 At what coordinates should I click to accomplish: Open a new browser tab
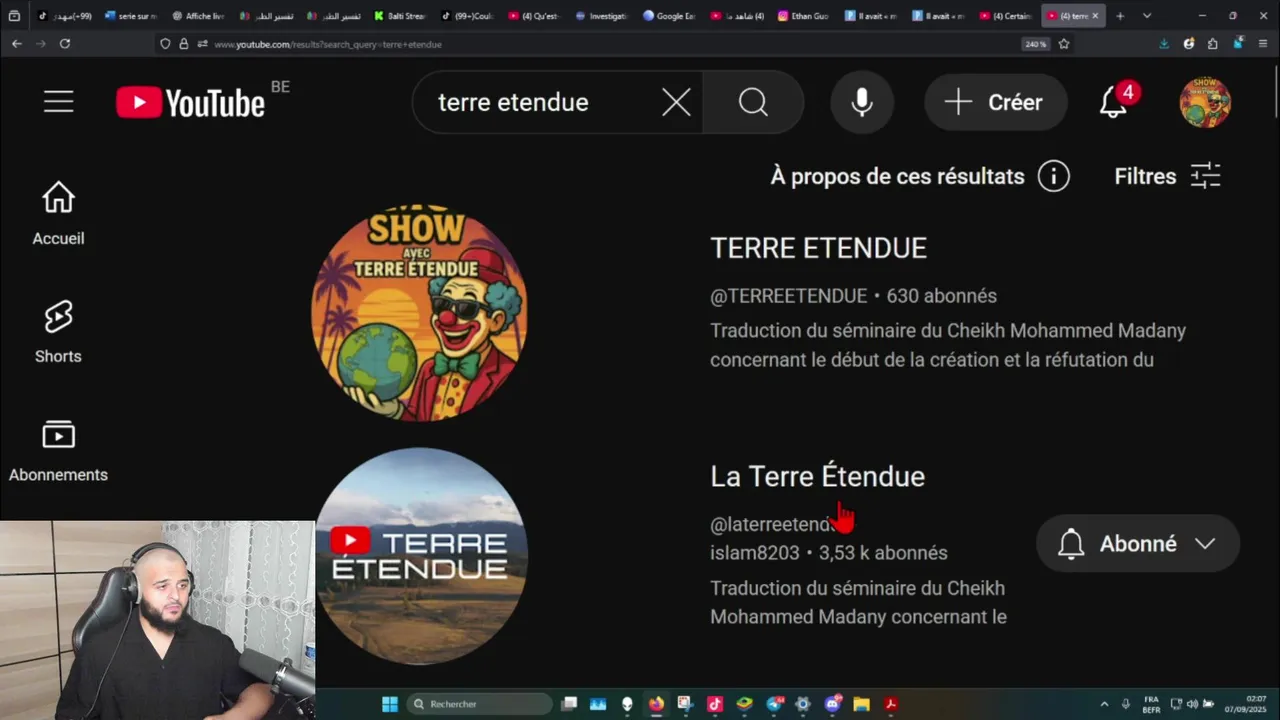coord(1120,16)
